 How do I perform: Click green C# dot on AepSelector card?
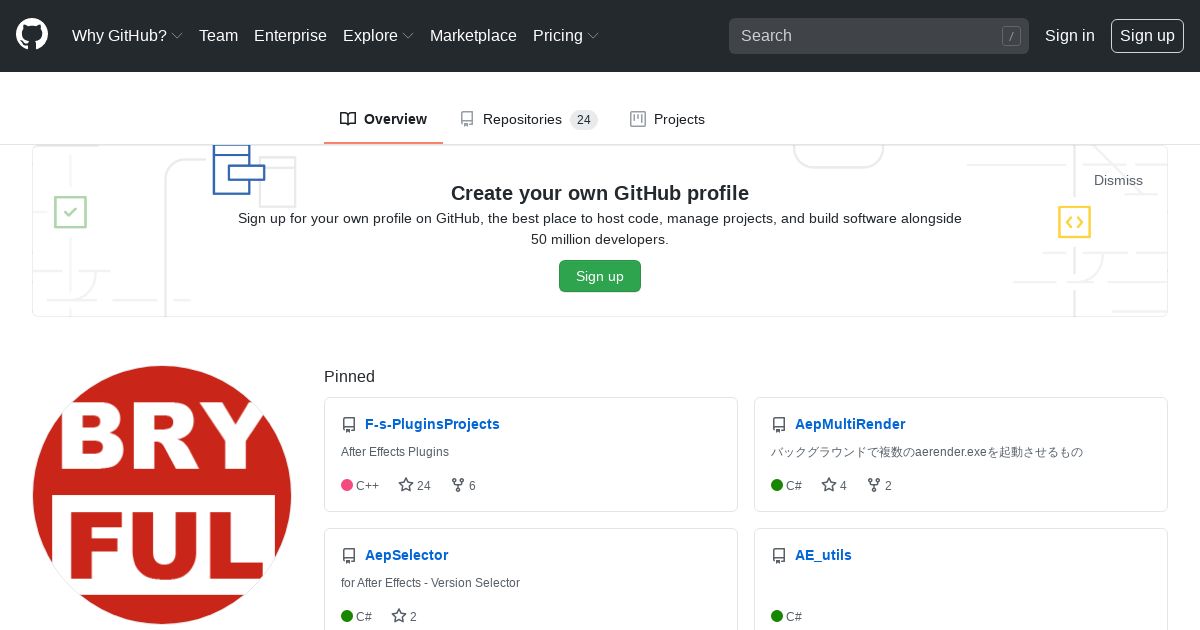click(347, 616)
